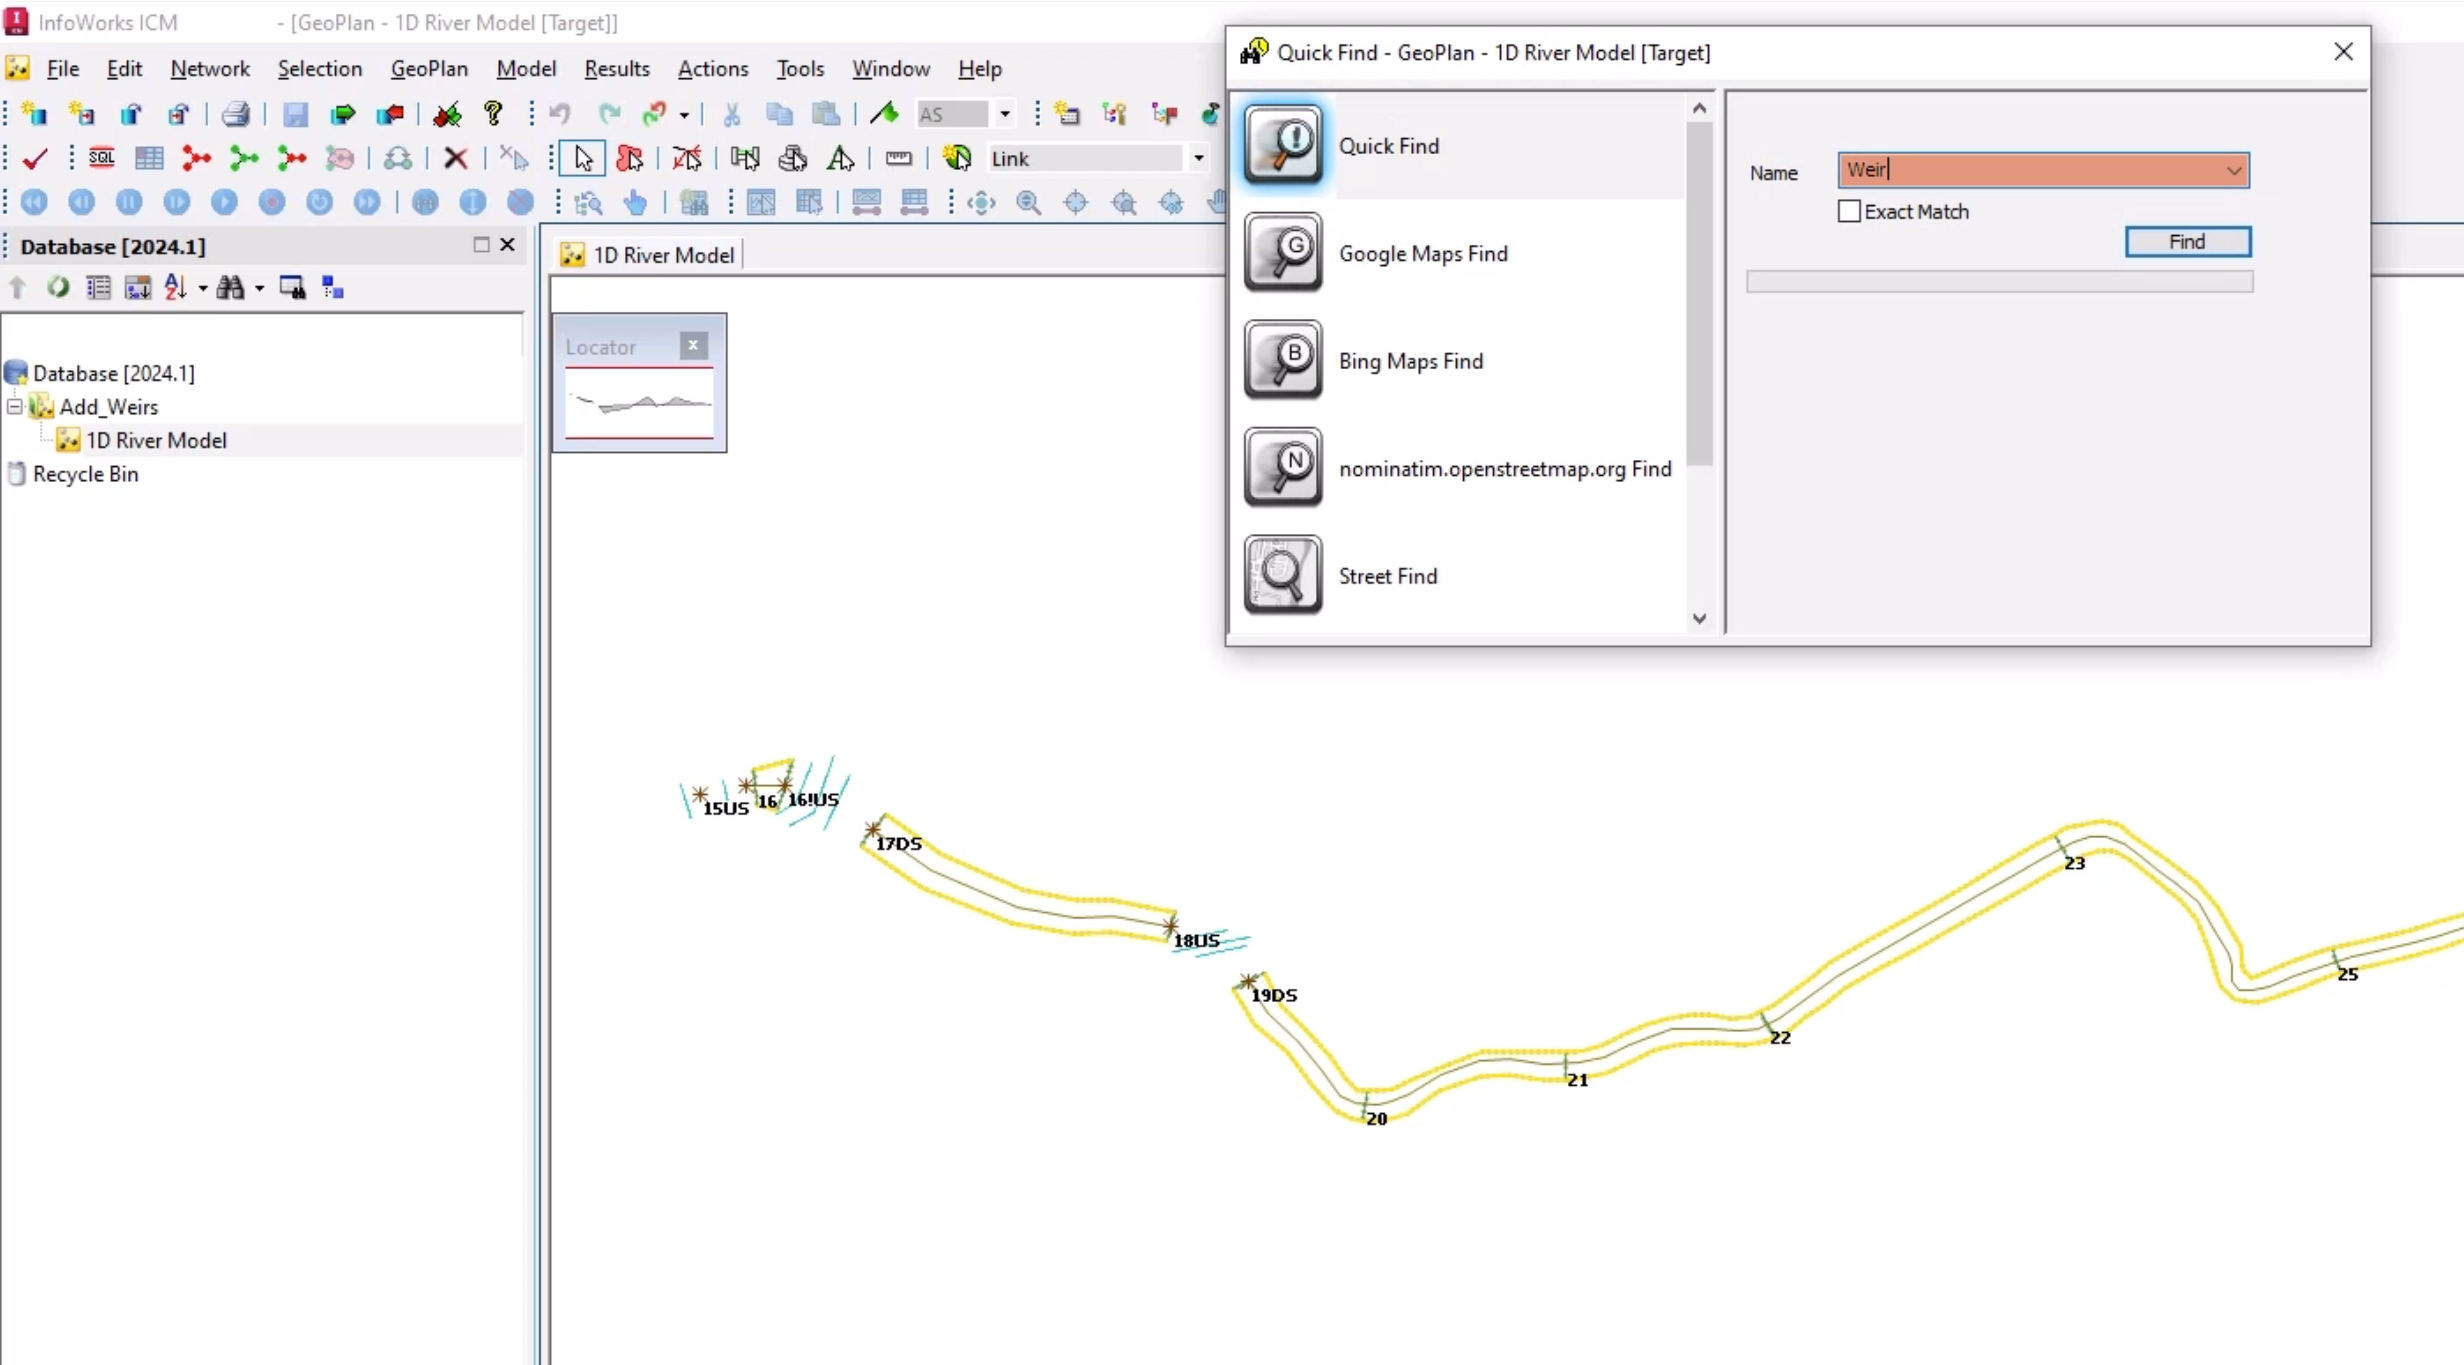
Task: Open the Link object type dropdown
Action: point(1198,158)
